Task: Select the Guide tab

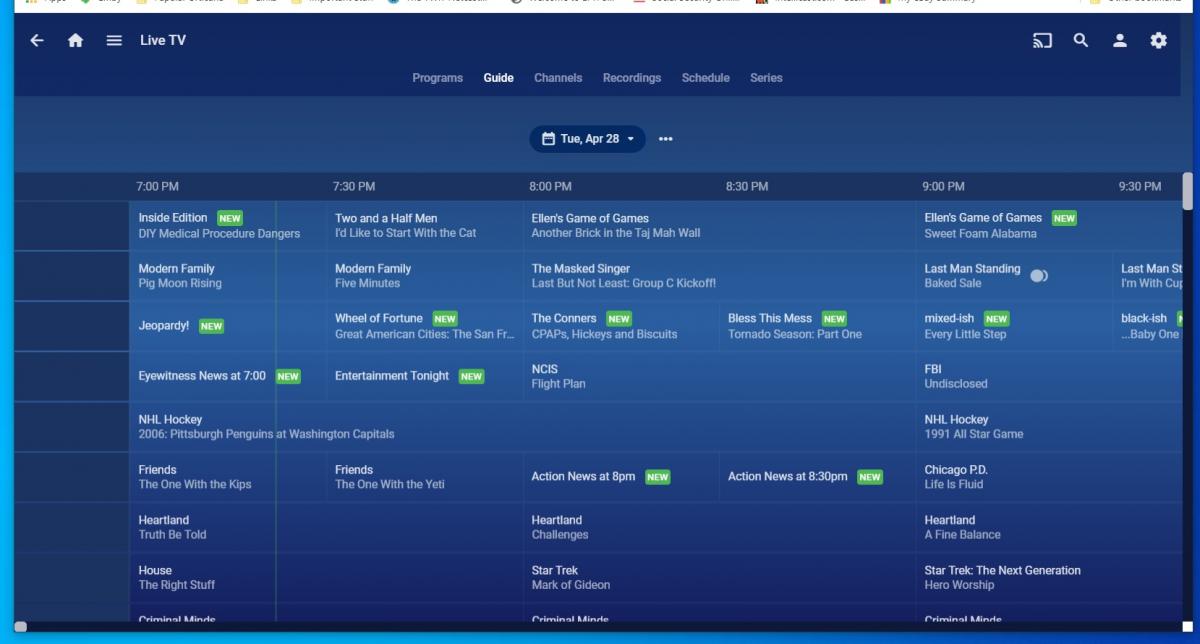Action: point(498,78)
